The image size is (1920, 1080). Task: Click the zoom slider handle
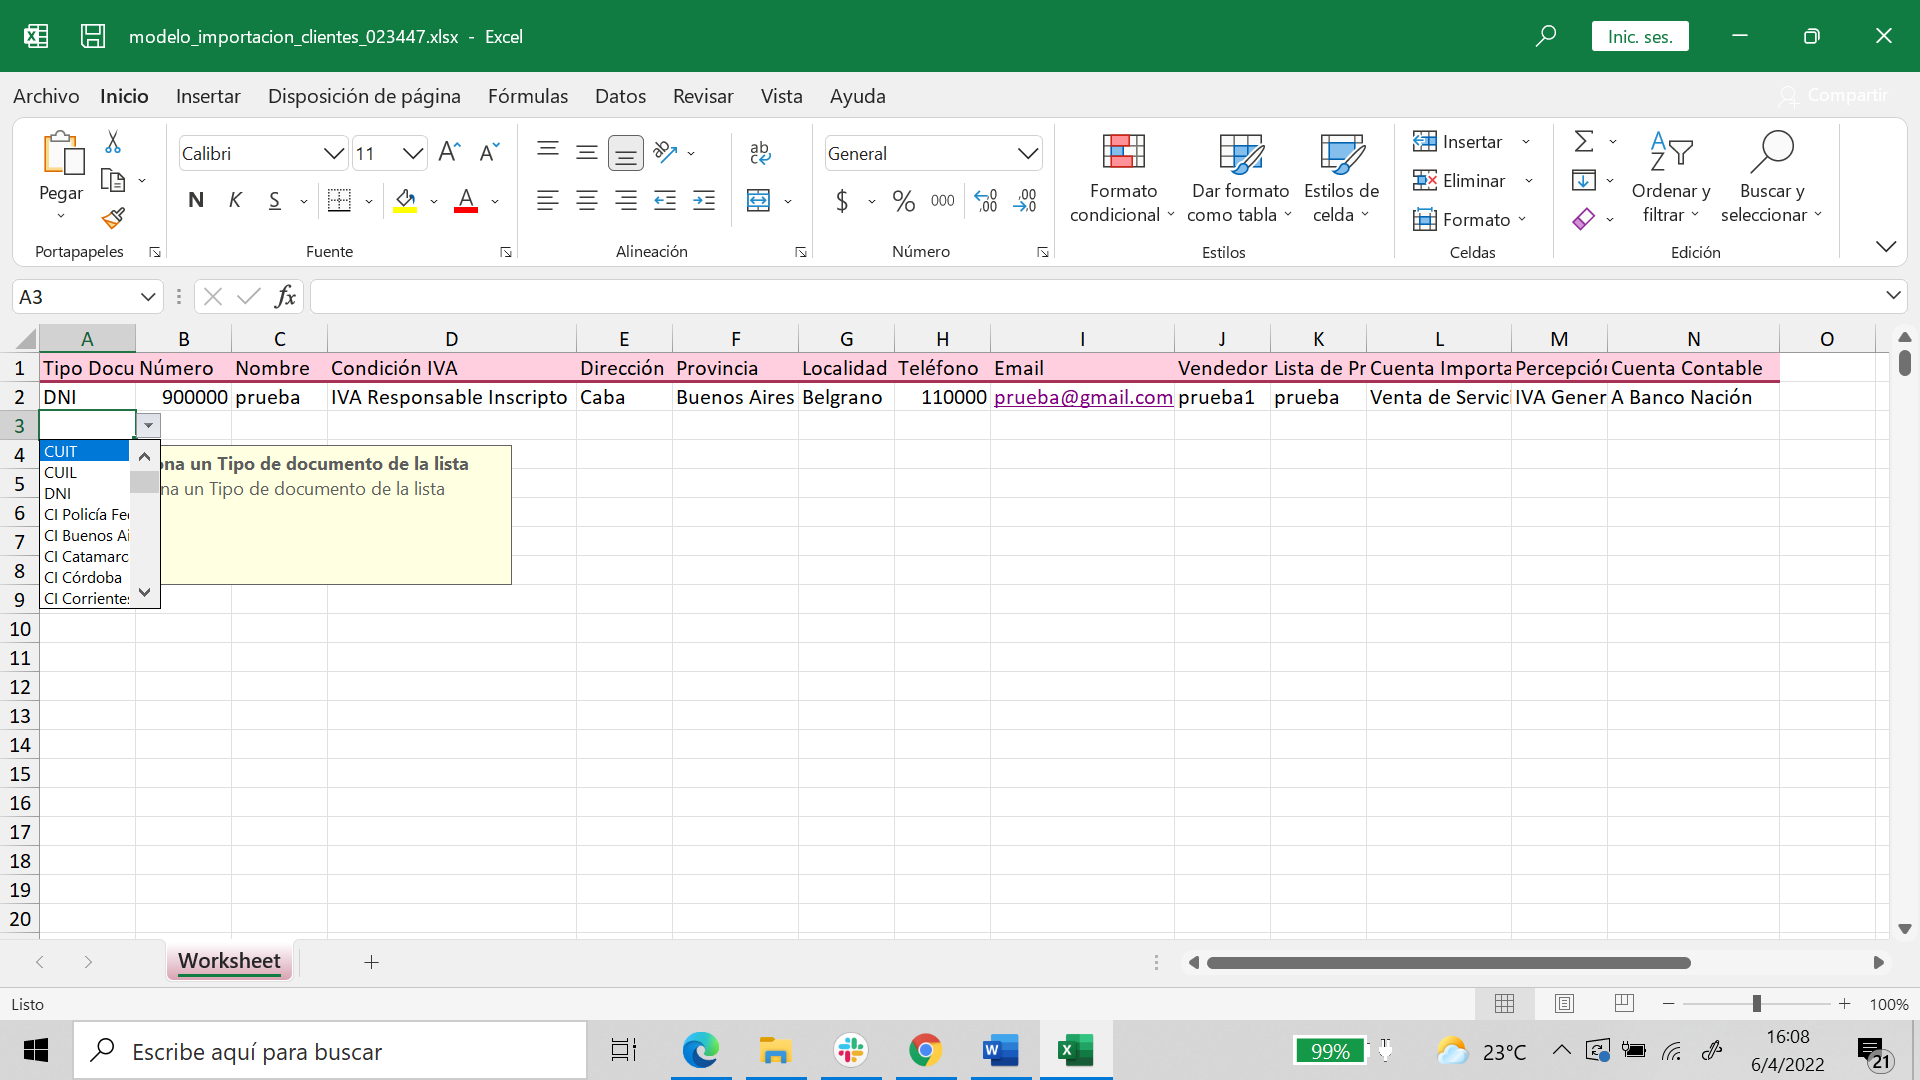point(1756,1003)
